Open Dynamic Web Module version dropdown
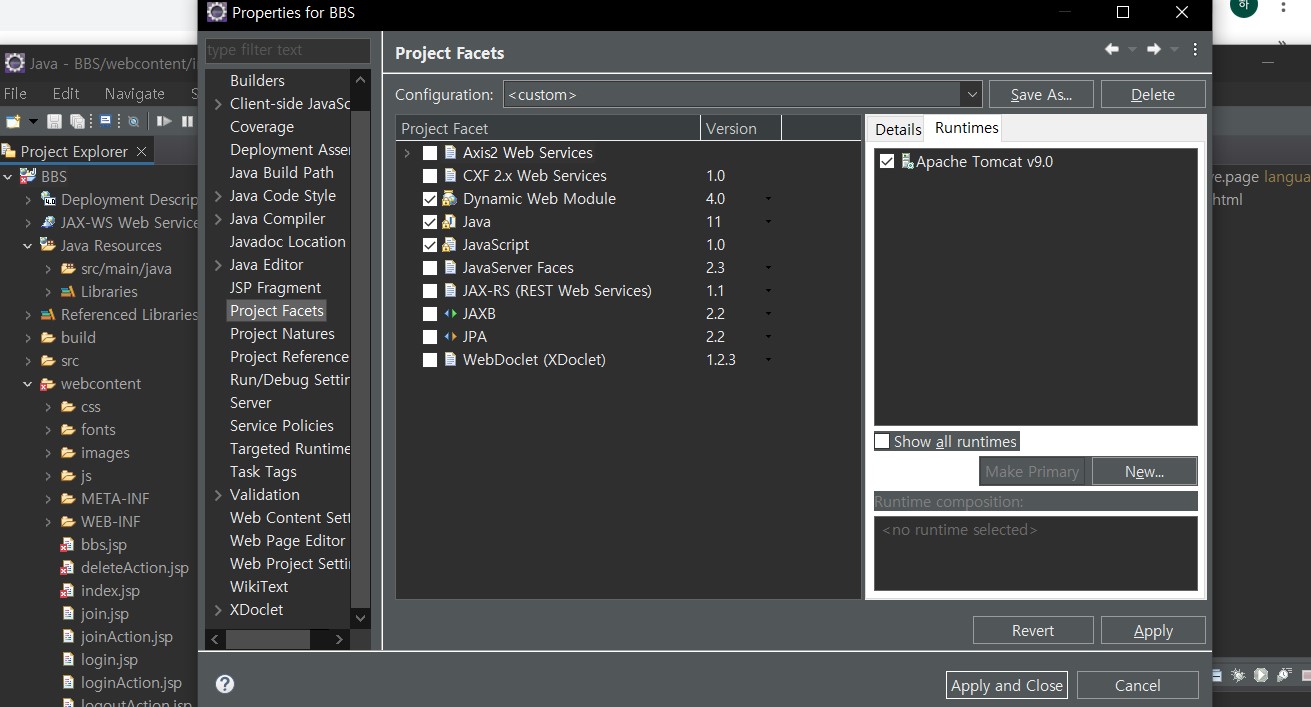The width and height of the screenshot is (1311, 707). coord(768,199)
